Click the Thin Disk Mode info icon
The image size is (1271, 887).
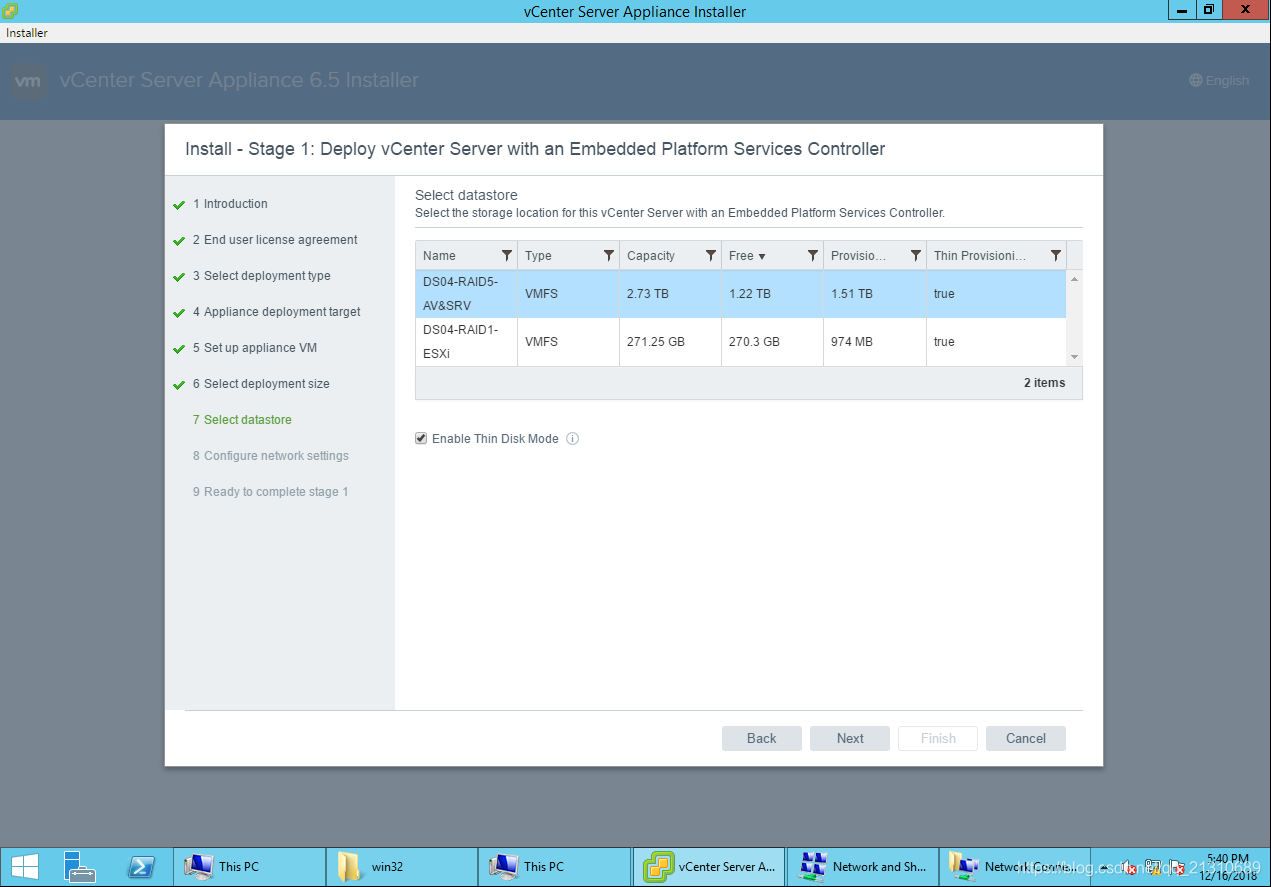(x=573, y=439)
